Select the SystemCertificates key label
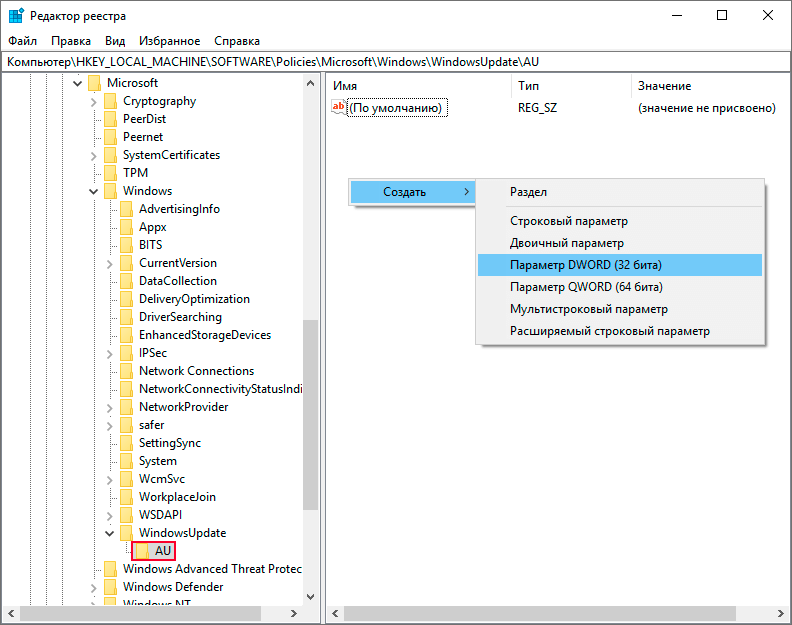Screen dimensions: 792x625 pos(171,155)
